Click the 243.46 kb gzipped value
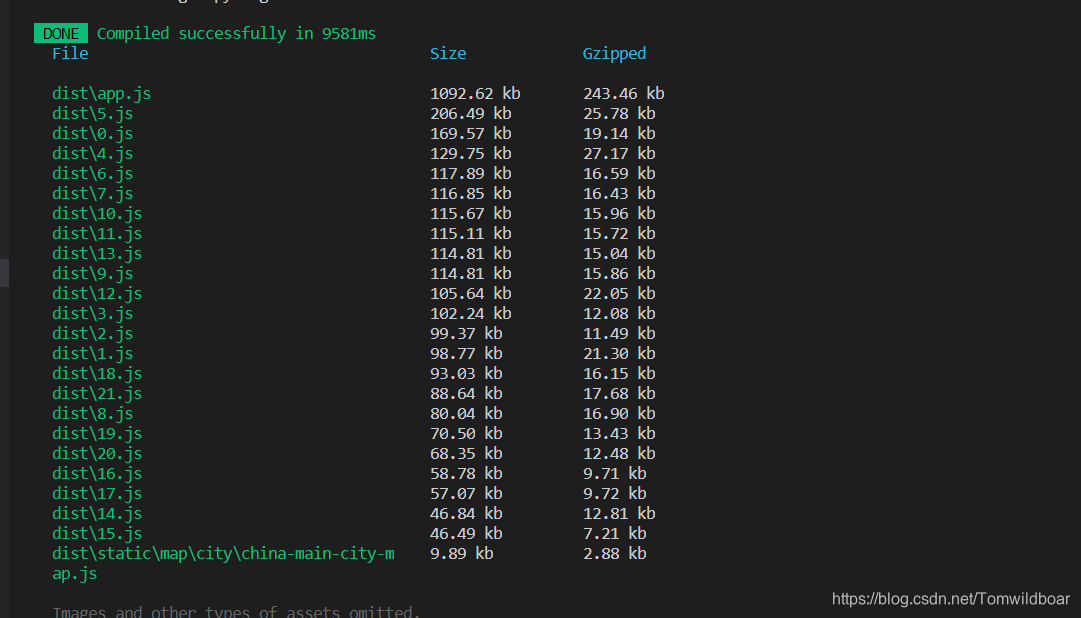The height and width of the screenshot is (618, 1081). (624, 93)
